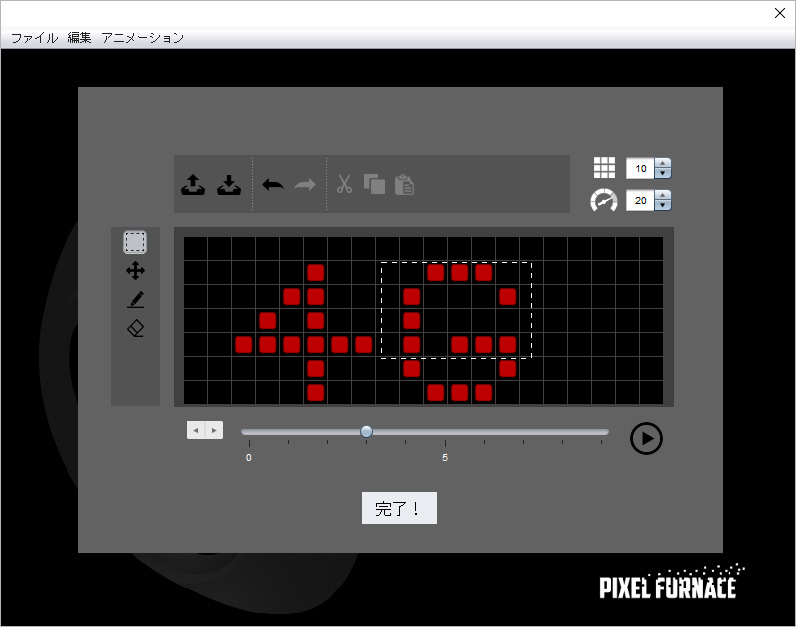Click the copy icon
The image size is (796, 627).
point(375,184)
